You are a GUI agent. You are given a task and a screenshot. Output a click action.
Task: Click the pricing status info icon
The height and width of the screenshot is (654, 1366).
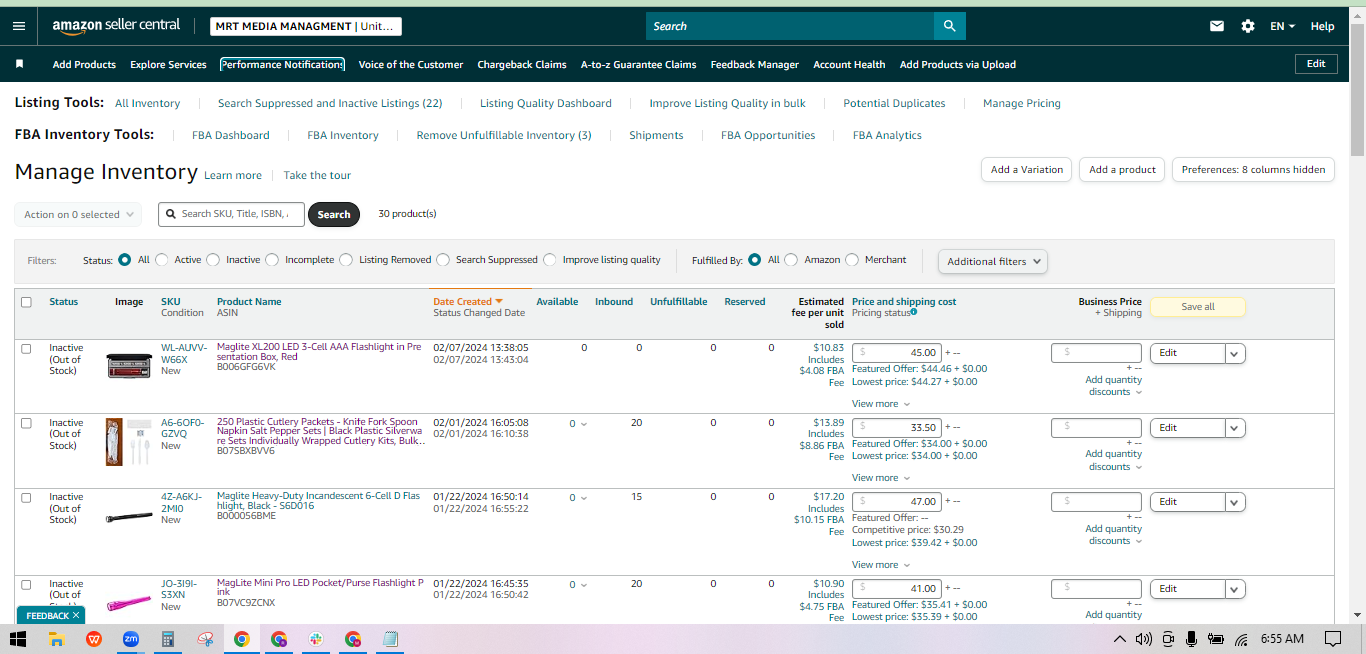pyautogui.click(x=914, y=312)
